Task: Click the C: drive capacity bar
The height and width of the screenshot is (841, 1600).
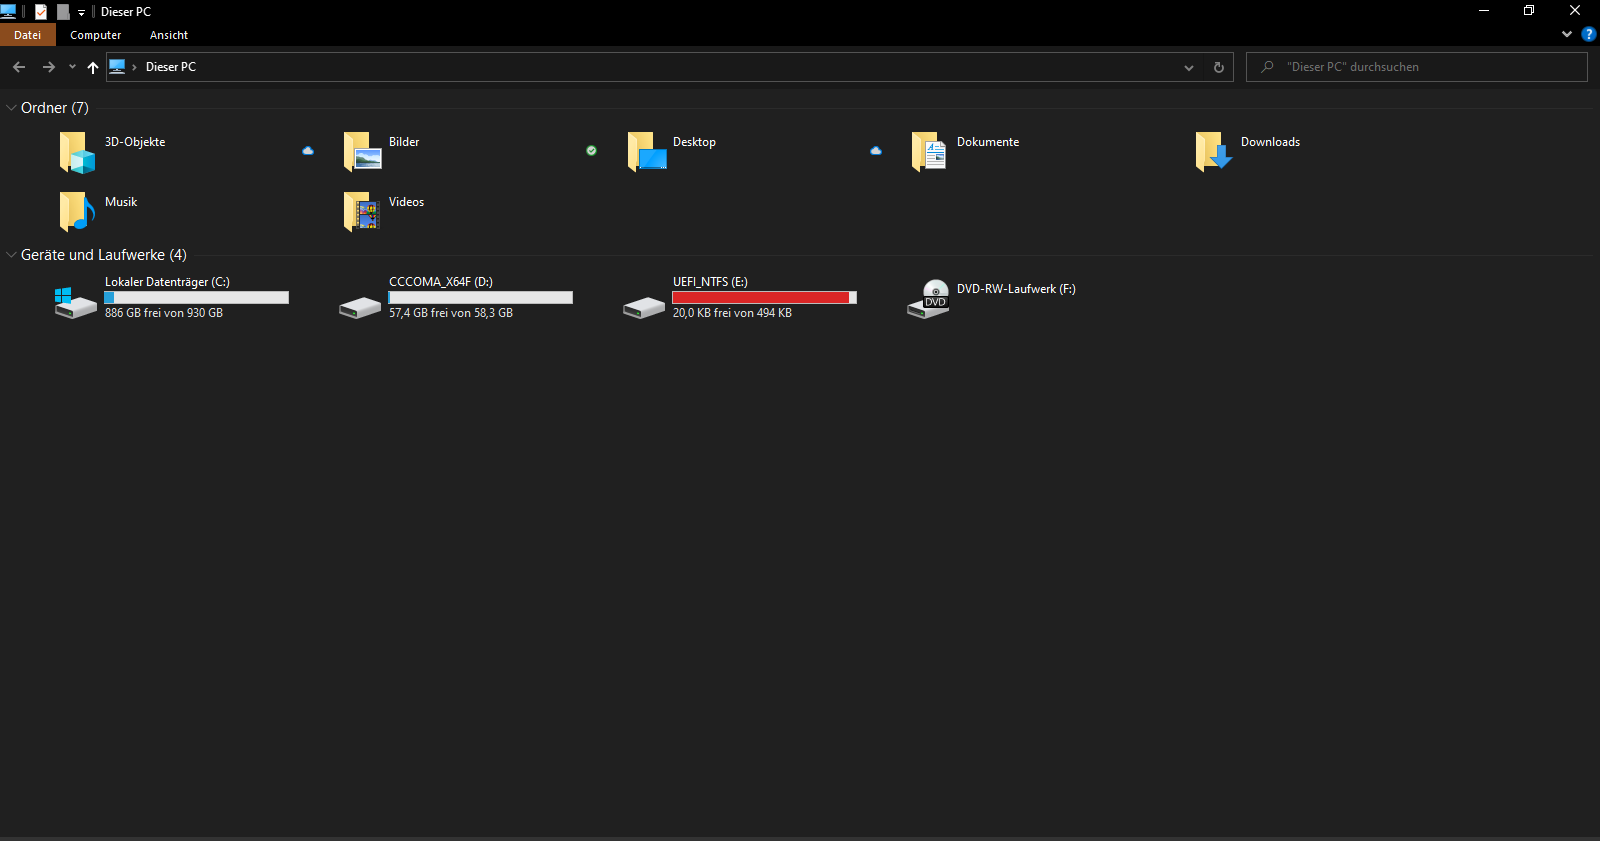Action: coord(197,298)
